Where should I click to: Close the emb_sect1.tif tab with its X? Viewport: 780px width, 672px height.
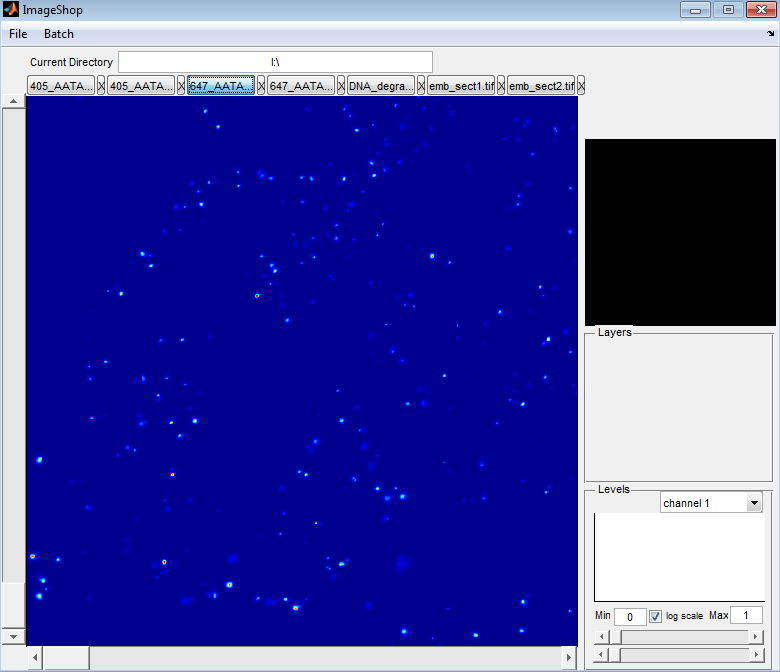click(501, 86)
